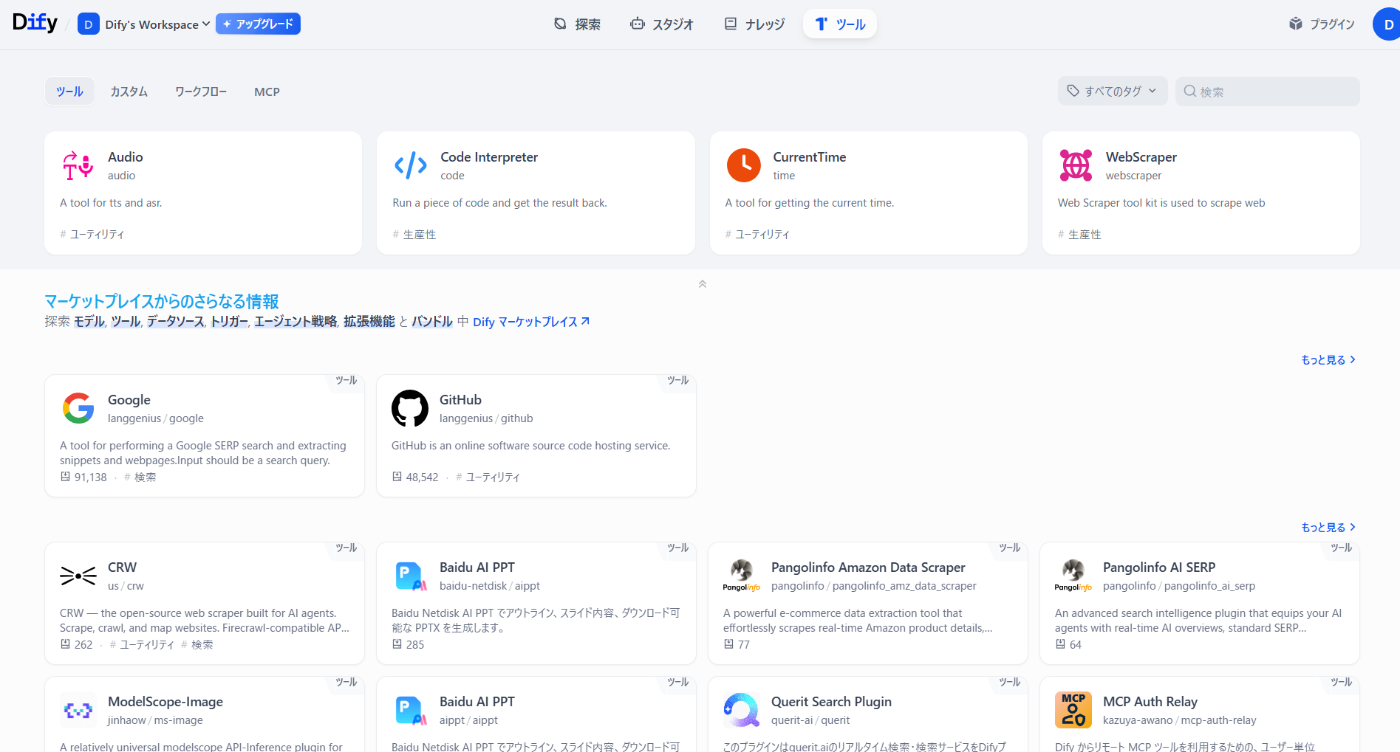Open the Dify's Workspace dropdown
The width and height of the screenshot is (1400, 752).
[144, 24]
